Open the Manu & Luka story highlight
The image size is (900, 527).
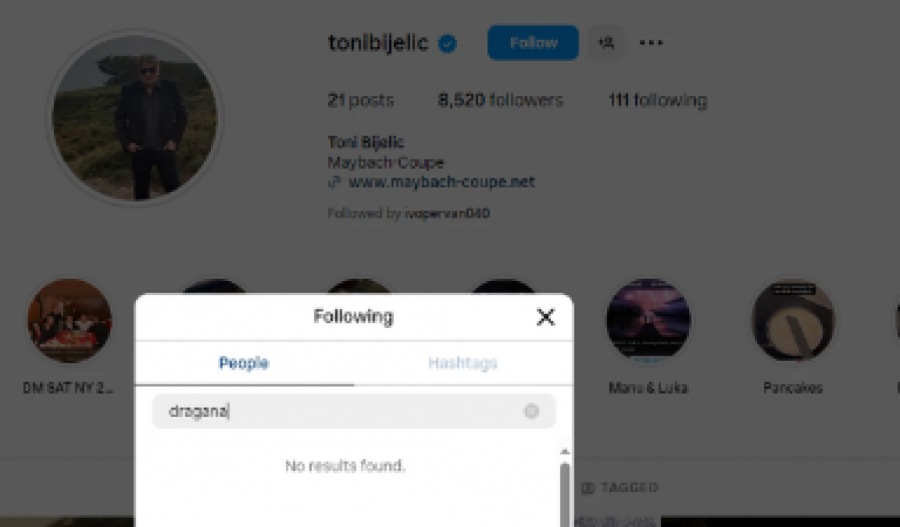(648, 321)
